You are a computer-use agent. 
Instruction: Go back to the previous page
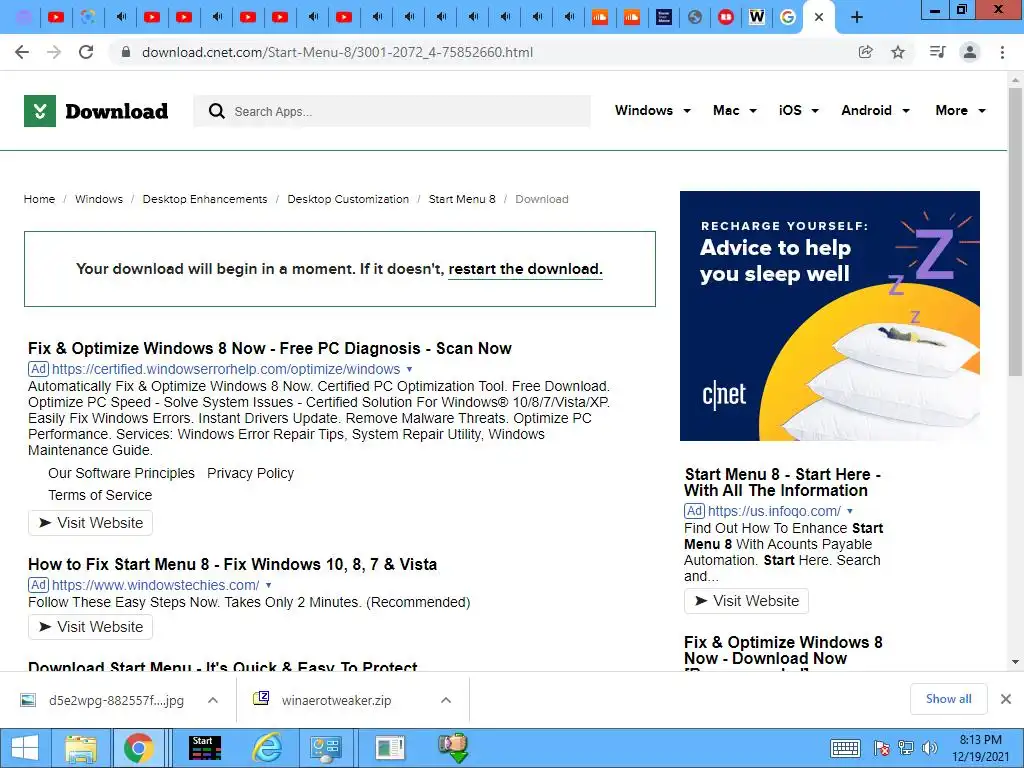[x=22, y=52]
